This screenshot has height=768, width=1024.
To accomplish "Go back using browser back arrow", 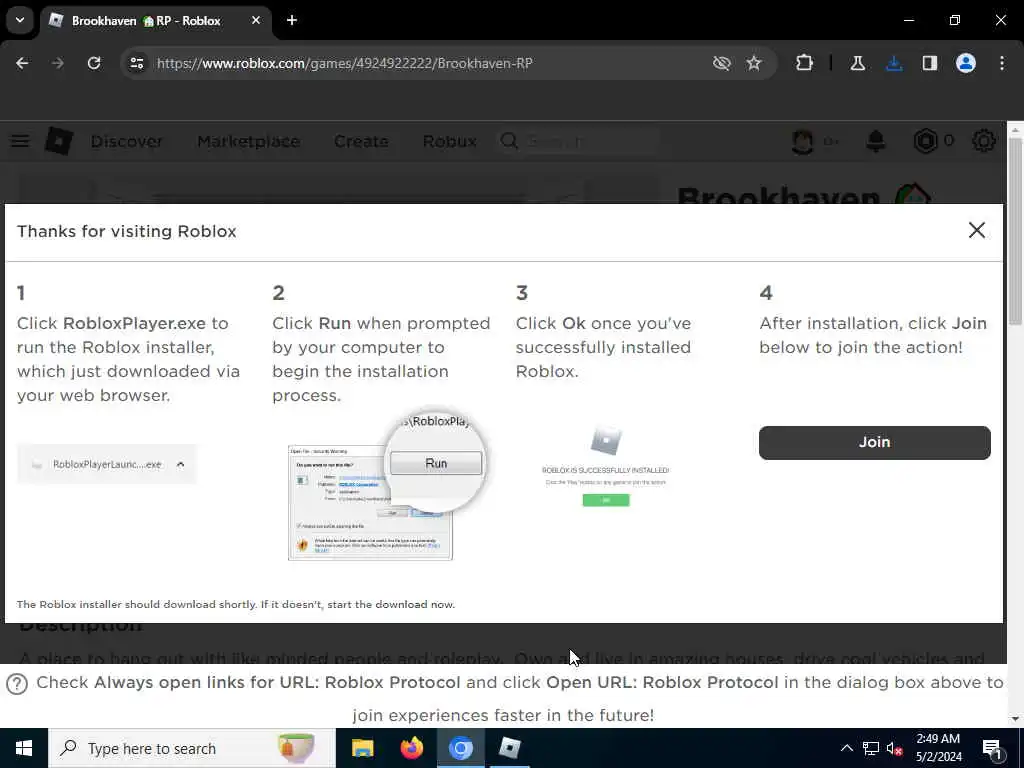I will pyautogui.click(x=22, y=63).
